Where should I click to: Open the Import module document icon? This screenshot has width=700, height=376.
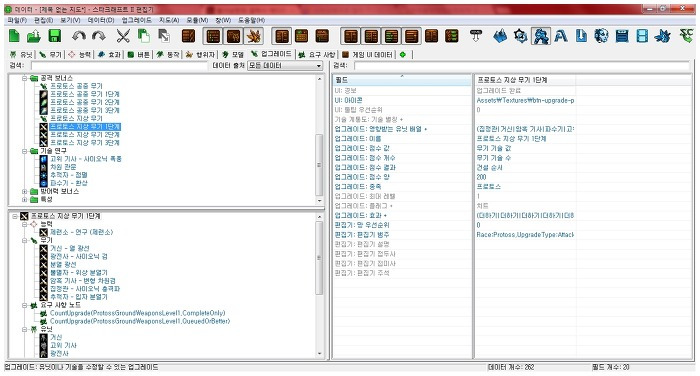581,36
